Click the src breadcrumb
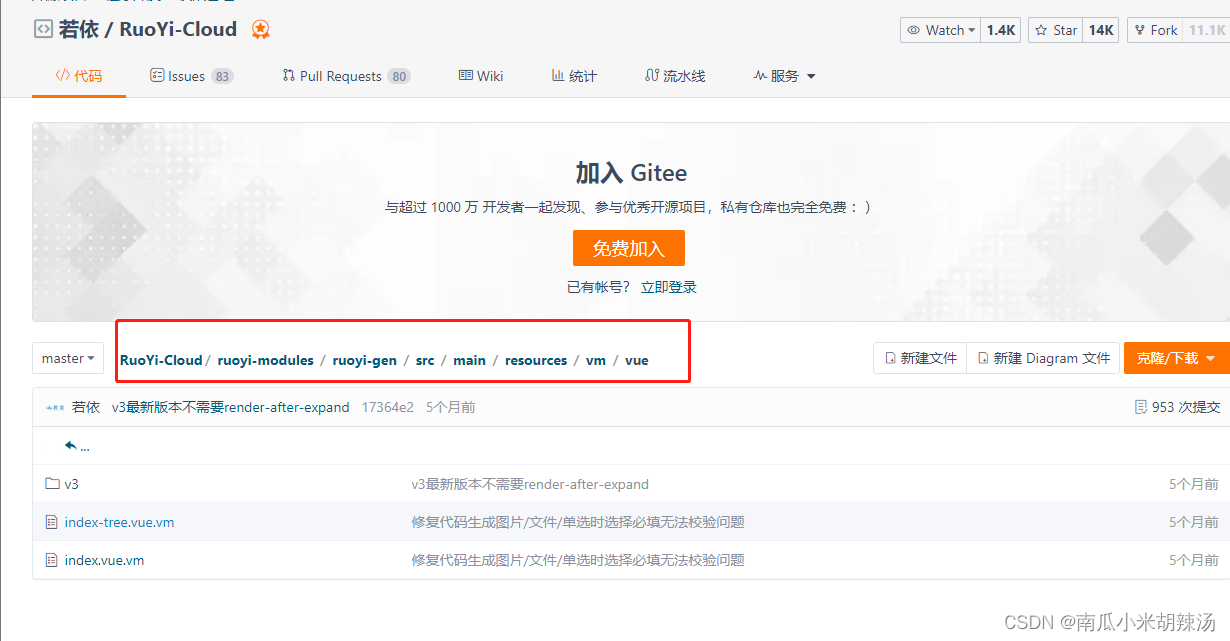The height and width of the screenshot is (641, 1230). click(x=425, y=360)
